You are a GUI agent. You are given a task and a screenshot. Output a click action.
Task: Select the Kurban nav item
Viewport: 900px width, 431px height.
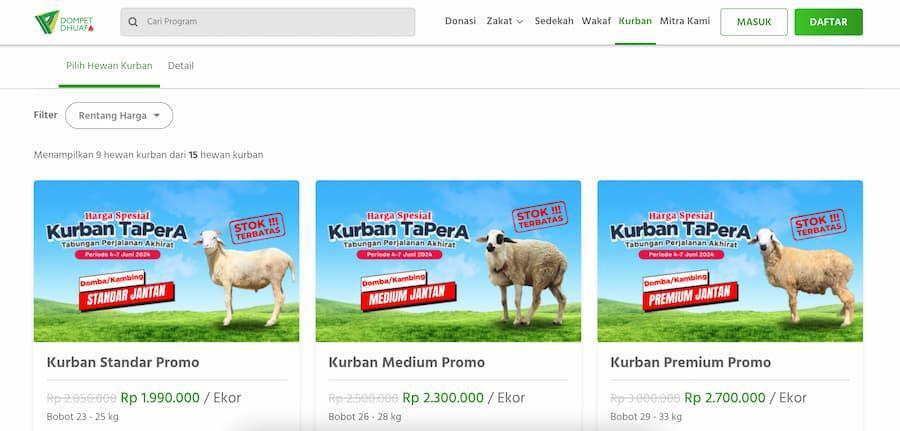[x=635, y=21]
